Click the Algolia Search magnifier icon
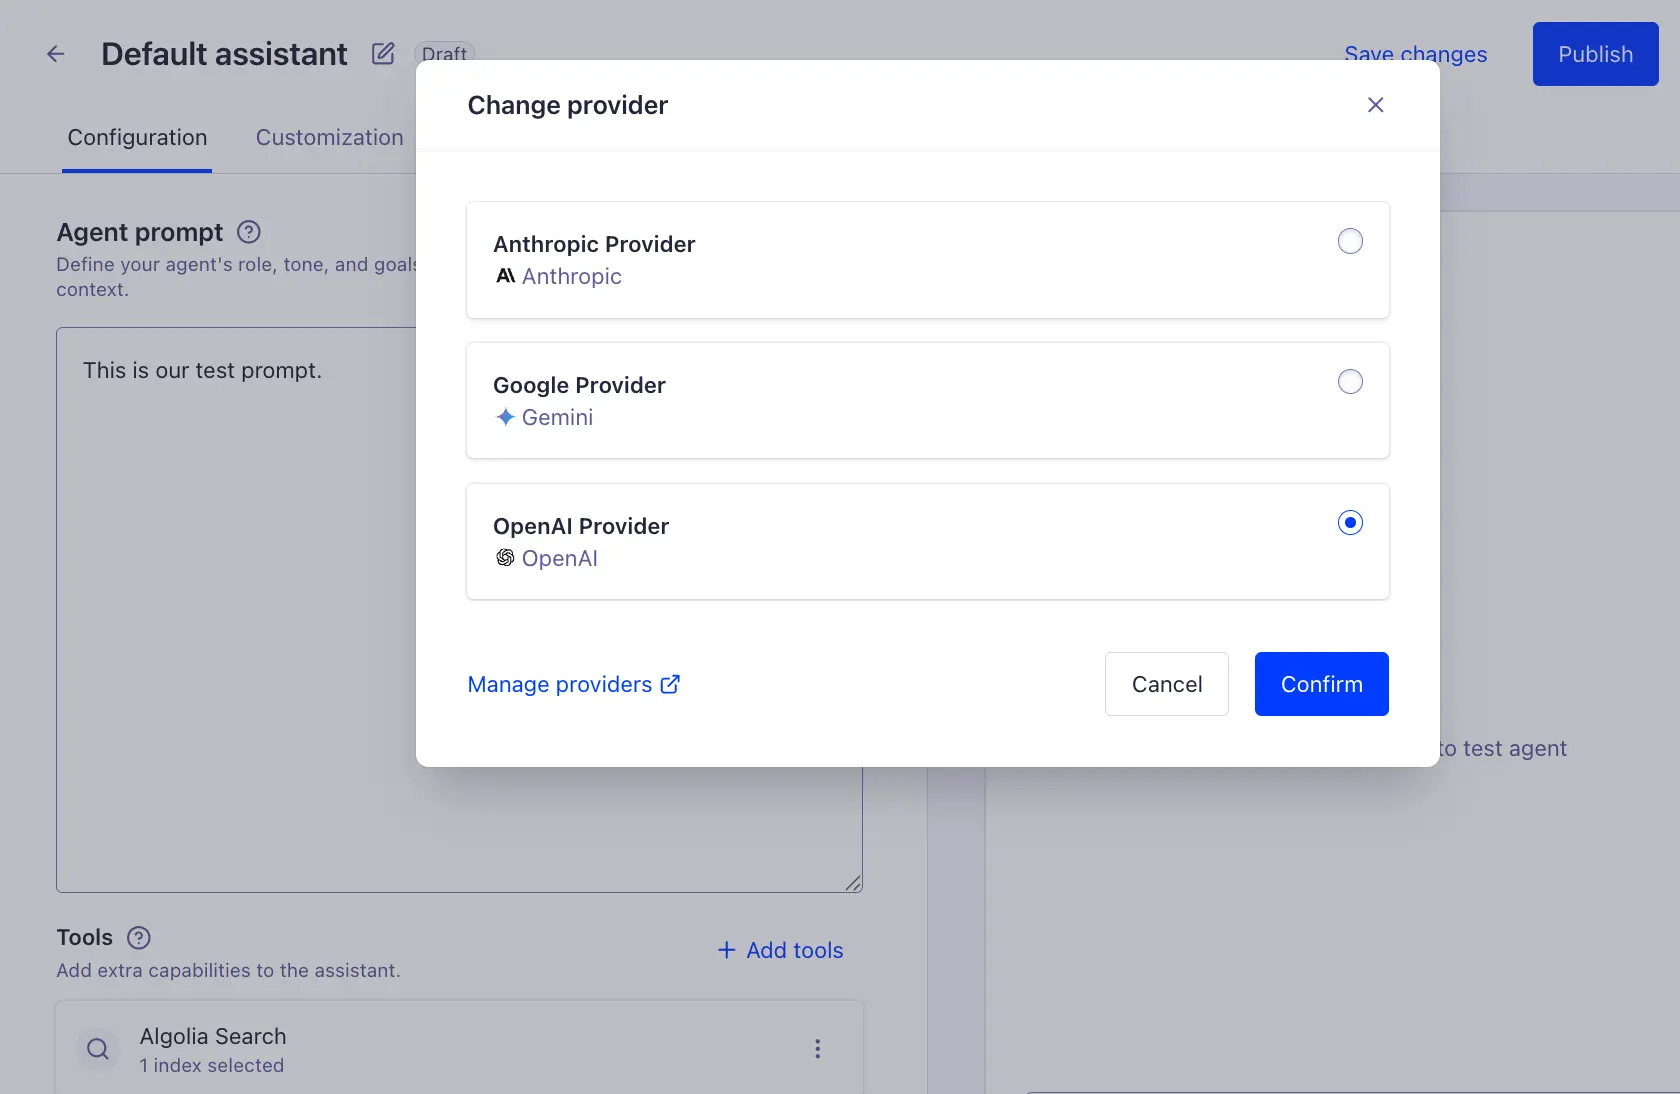The height and width of the screenshot is (1094, 1680). pyautogui.click(x=98, y=1049)
